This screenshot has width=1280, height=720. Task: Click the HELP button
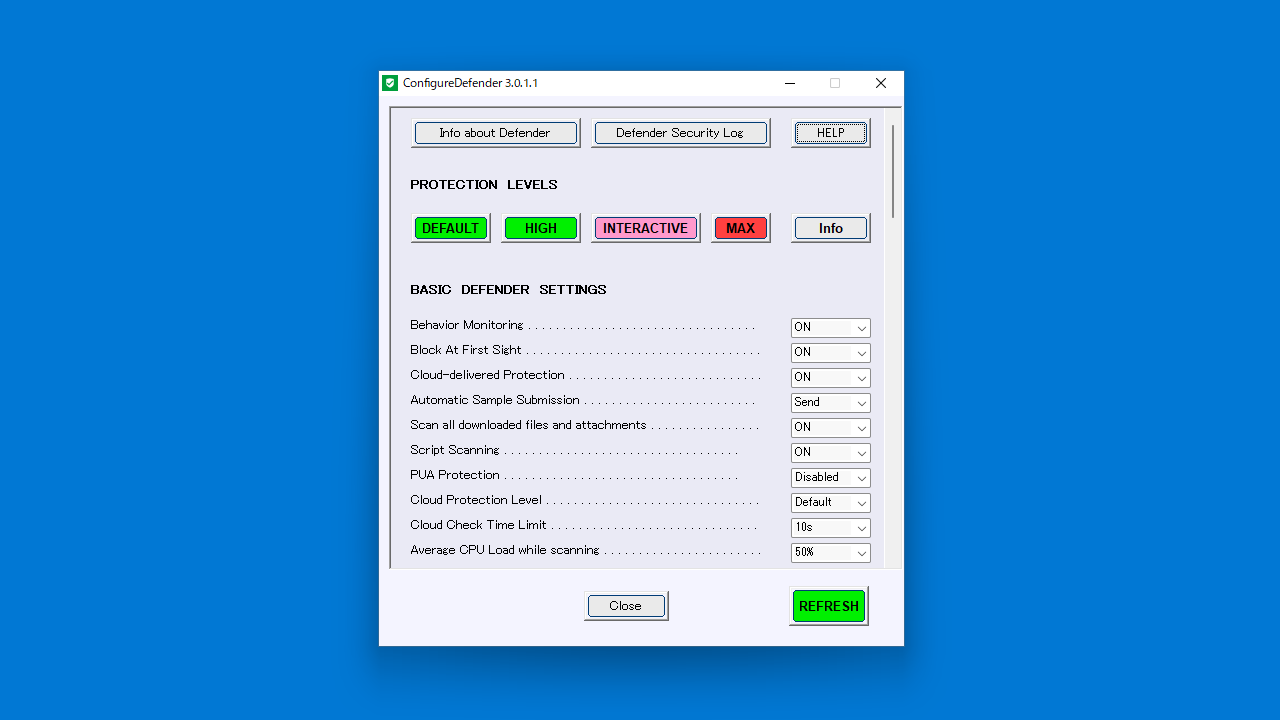[830, 133]
